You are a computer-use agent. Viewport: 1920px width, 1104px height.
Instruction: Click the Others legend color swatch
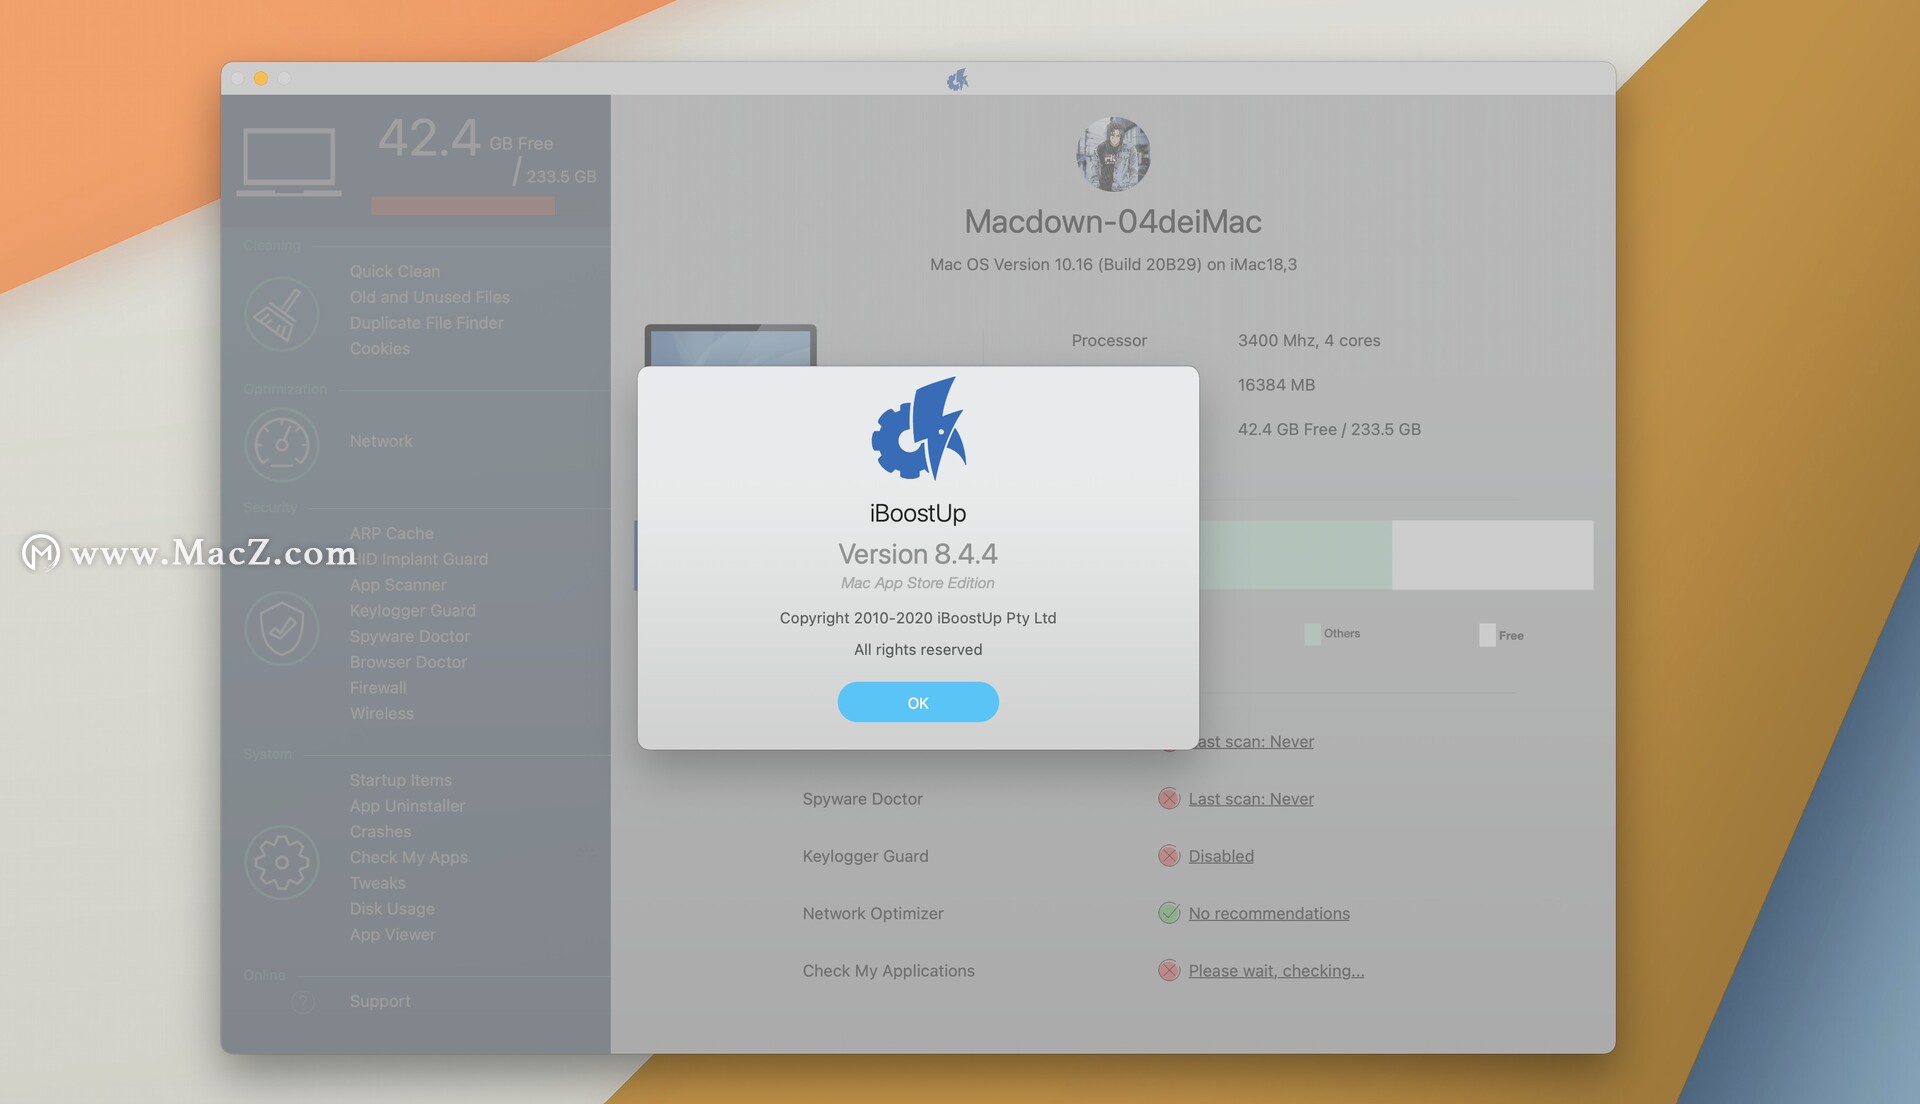pos(1311,634)
